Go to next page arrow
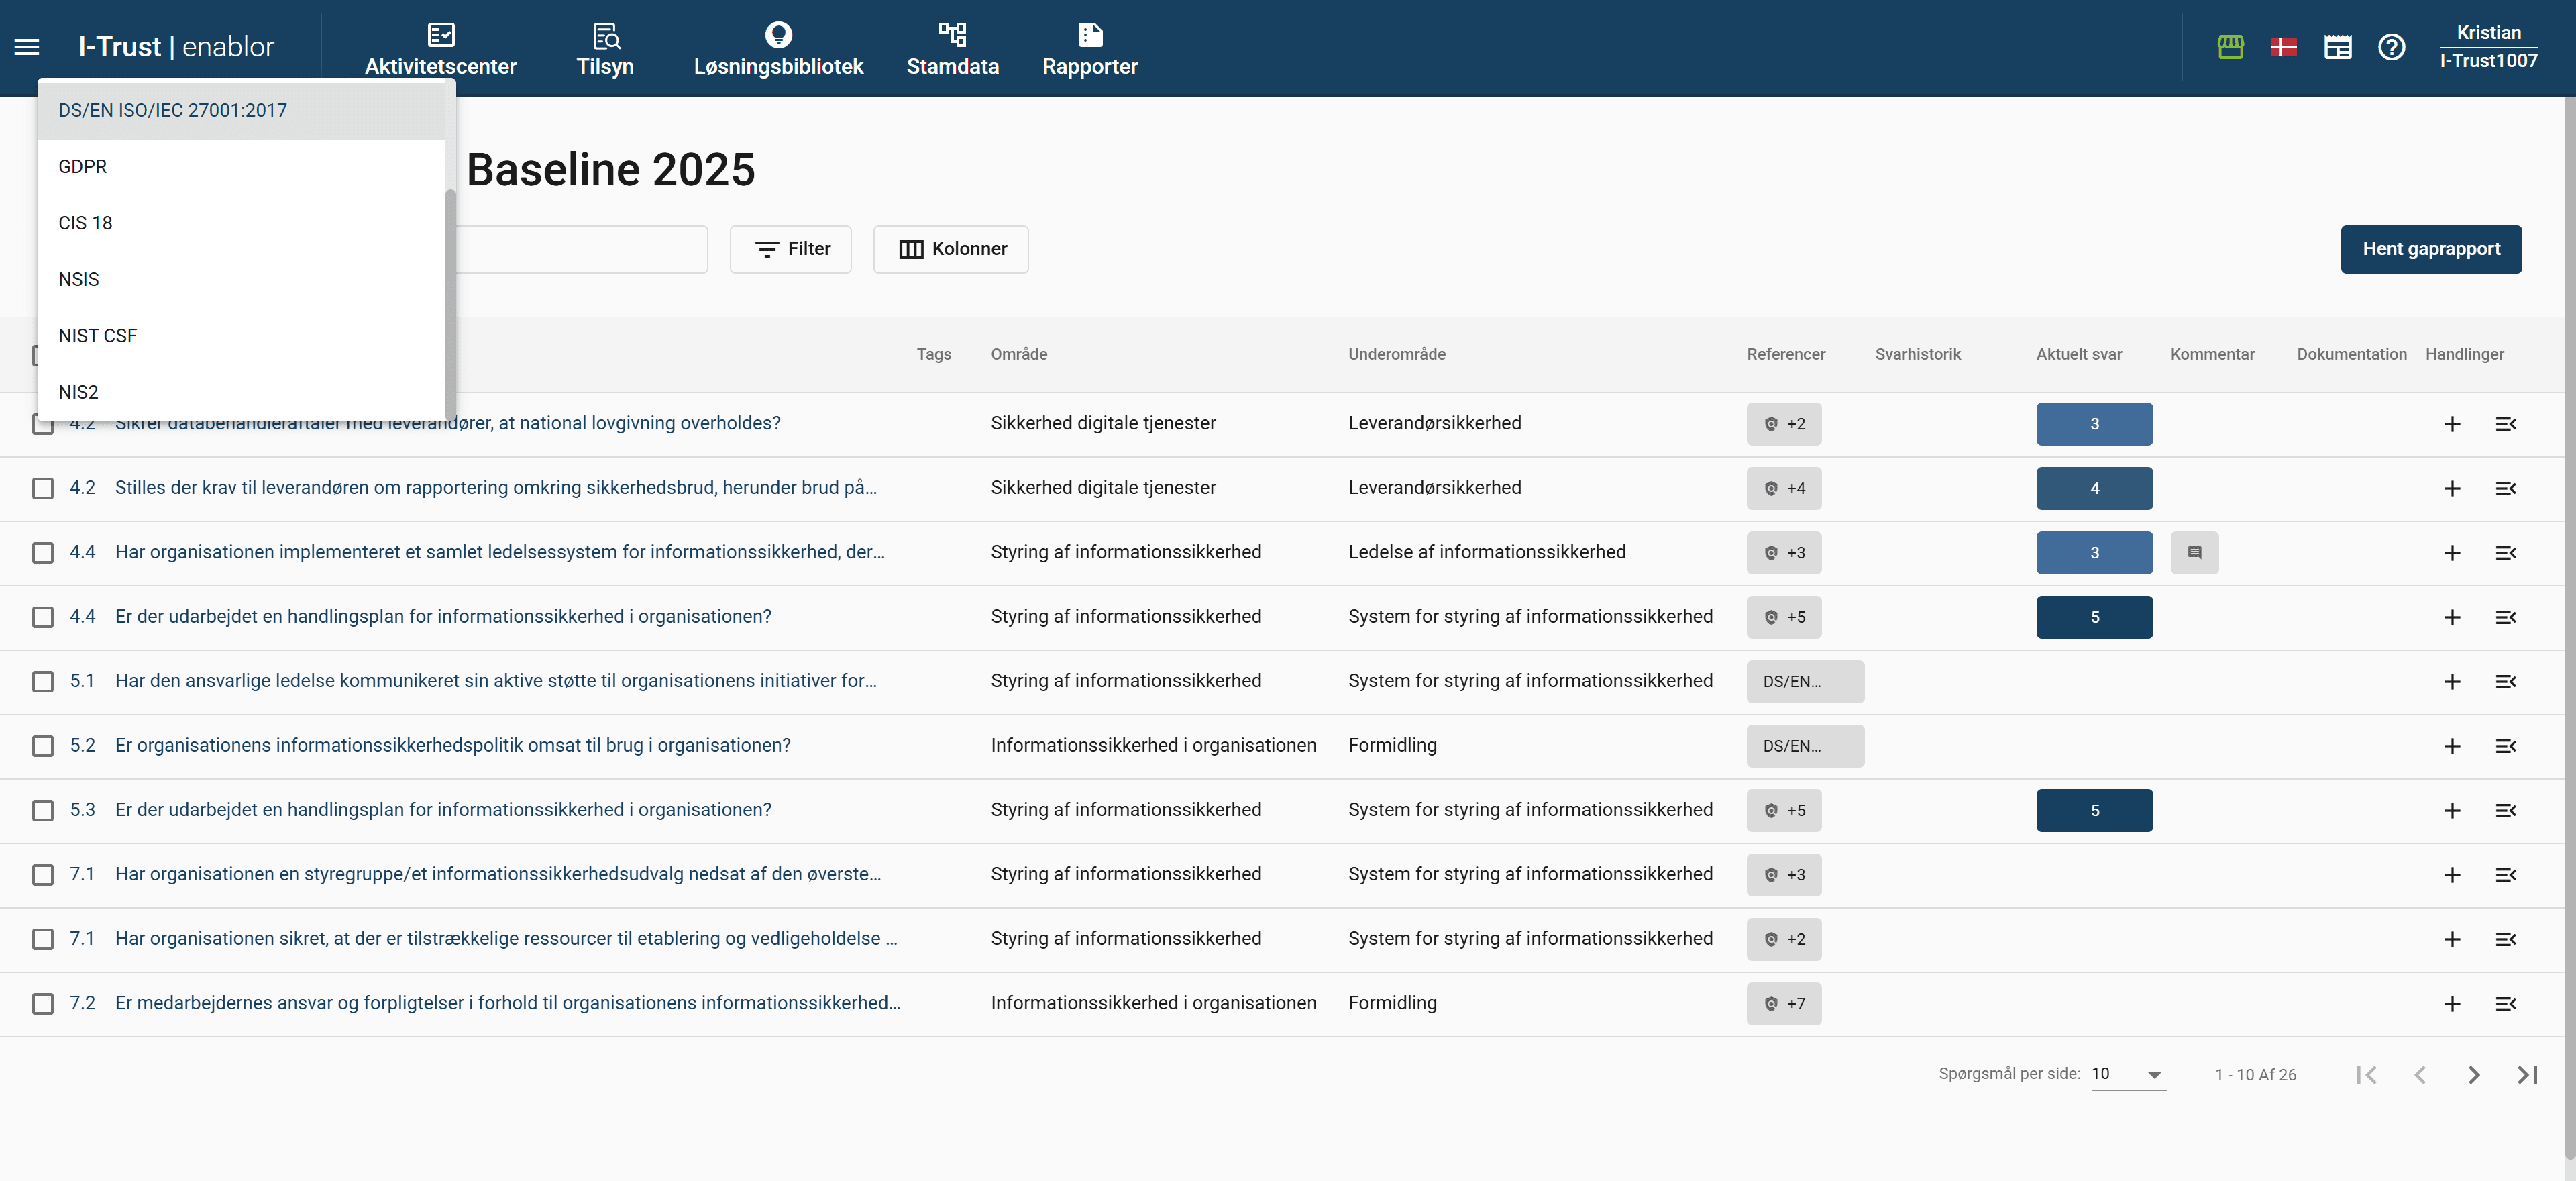The height and width of the screenshot is (1181, 2576). coord(2473,1075)
